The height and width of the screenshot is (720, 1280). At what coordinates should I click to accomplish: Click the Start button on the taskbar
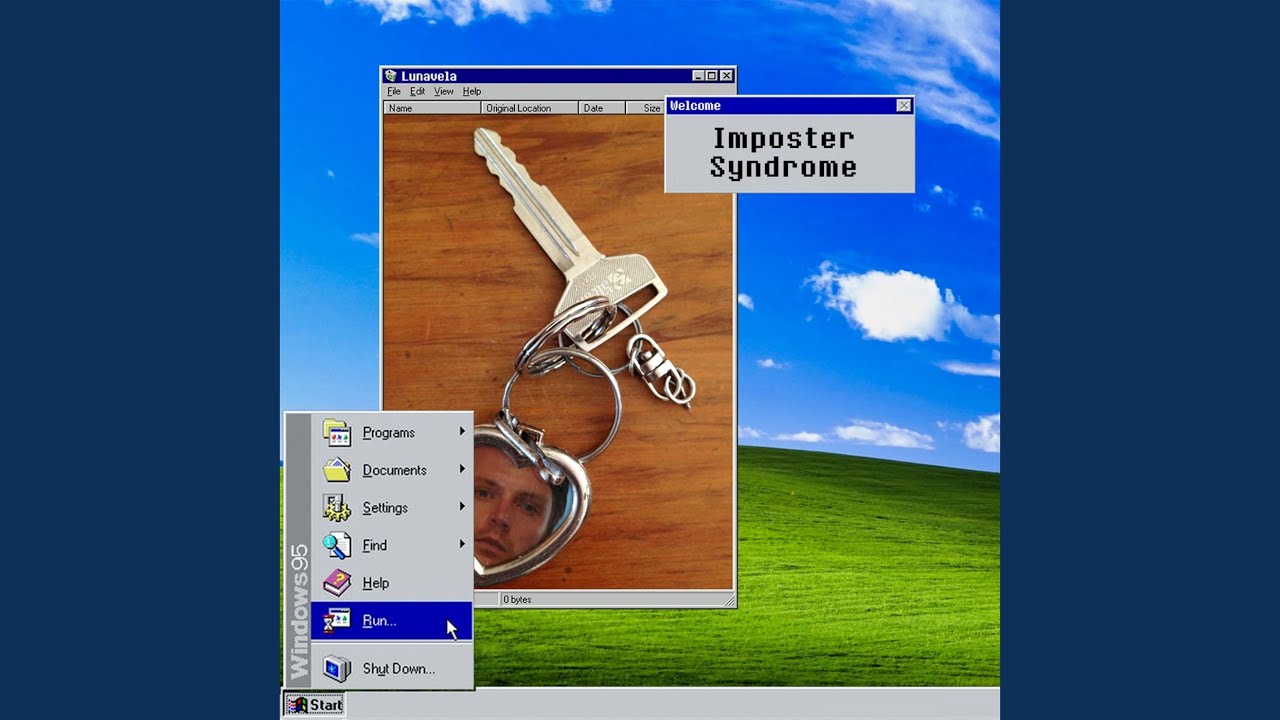315,704
